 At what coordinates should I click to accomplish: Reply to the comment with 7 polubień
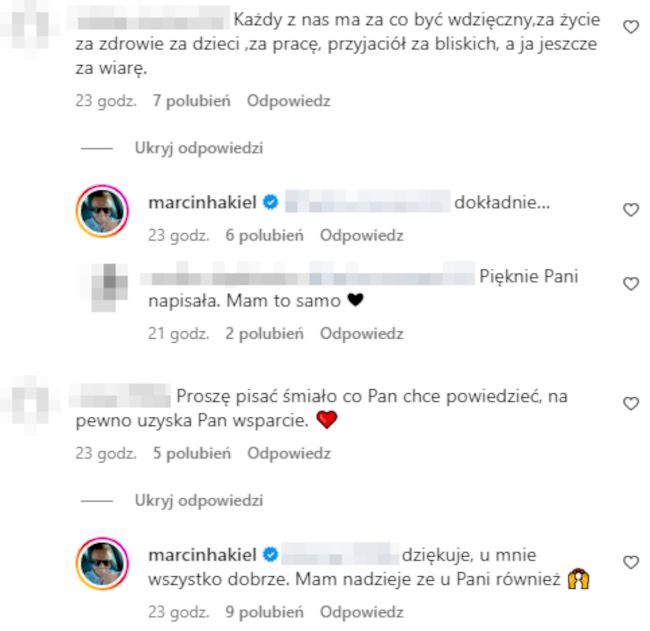pyautogui.click(x=289, y=101)
